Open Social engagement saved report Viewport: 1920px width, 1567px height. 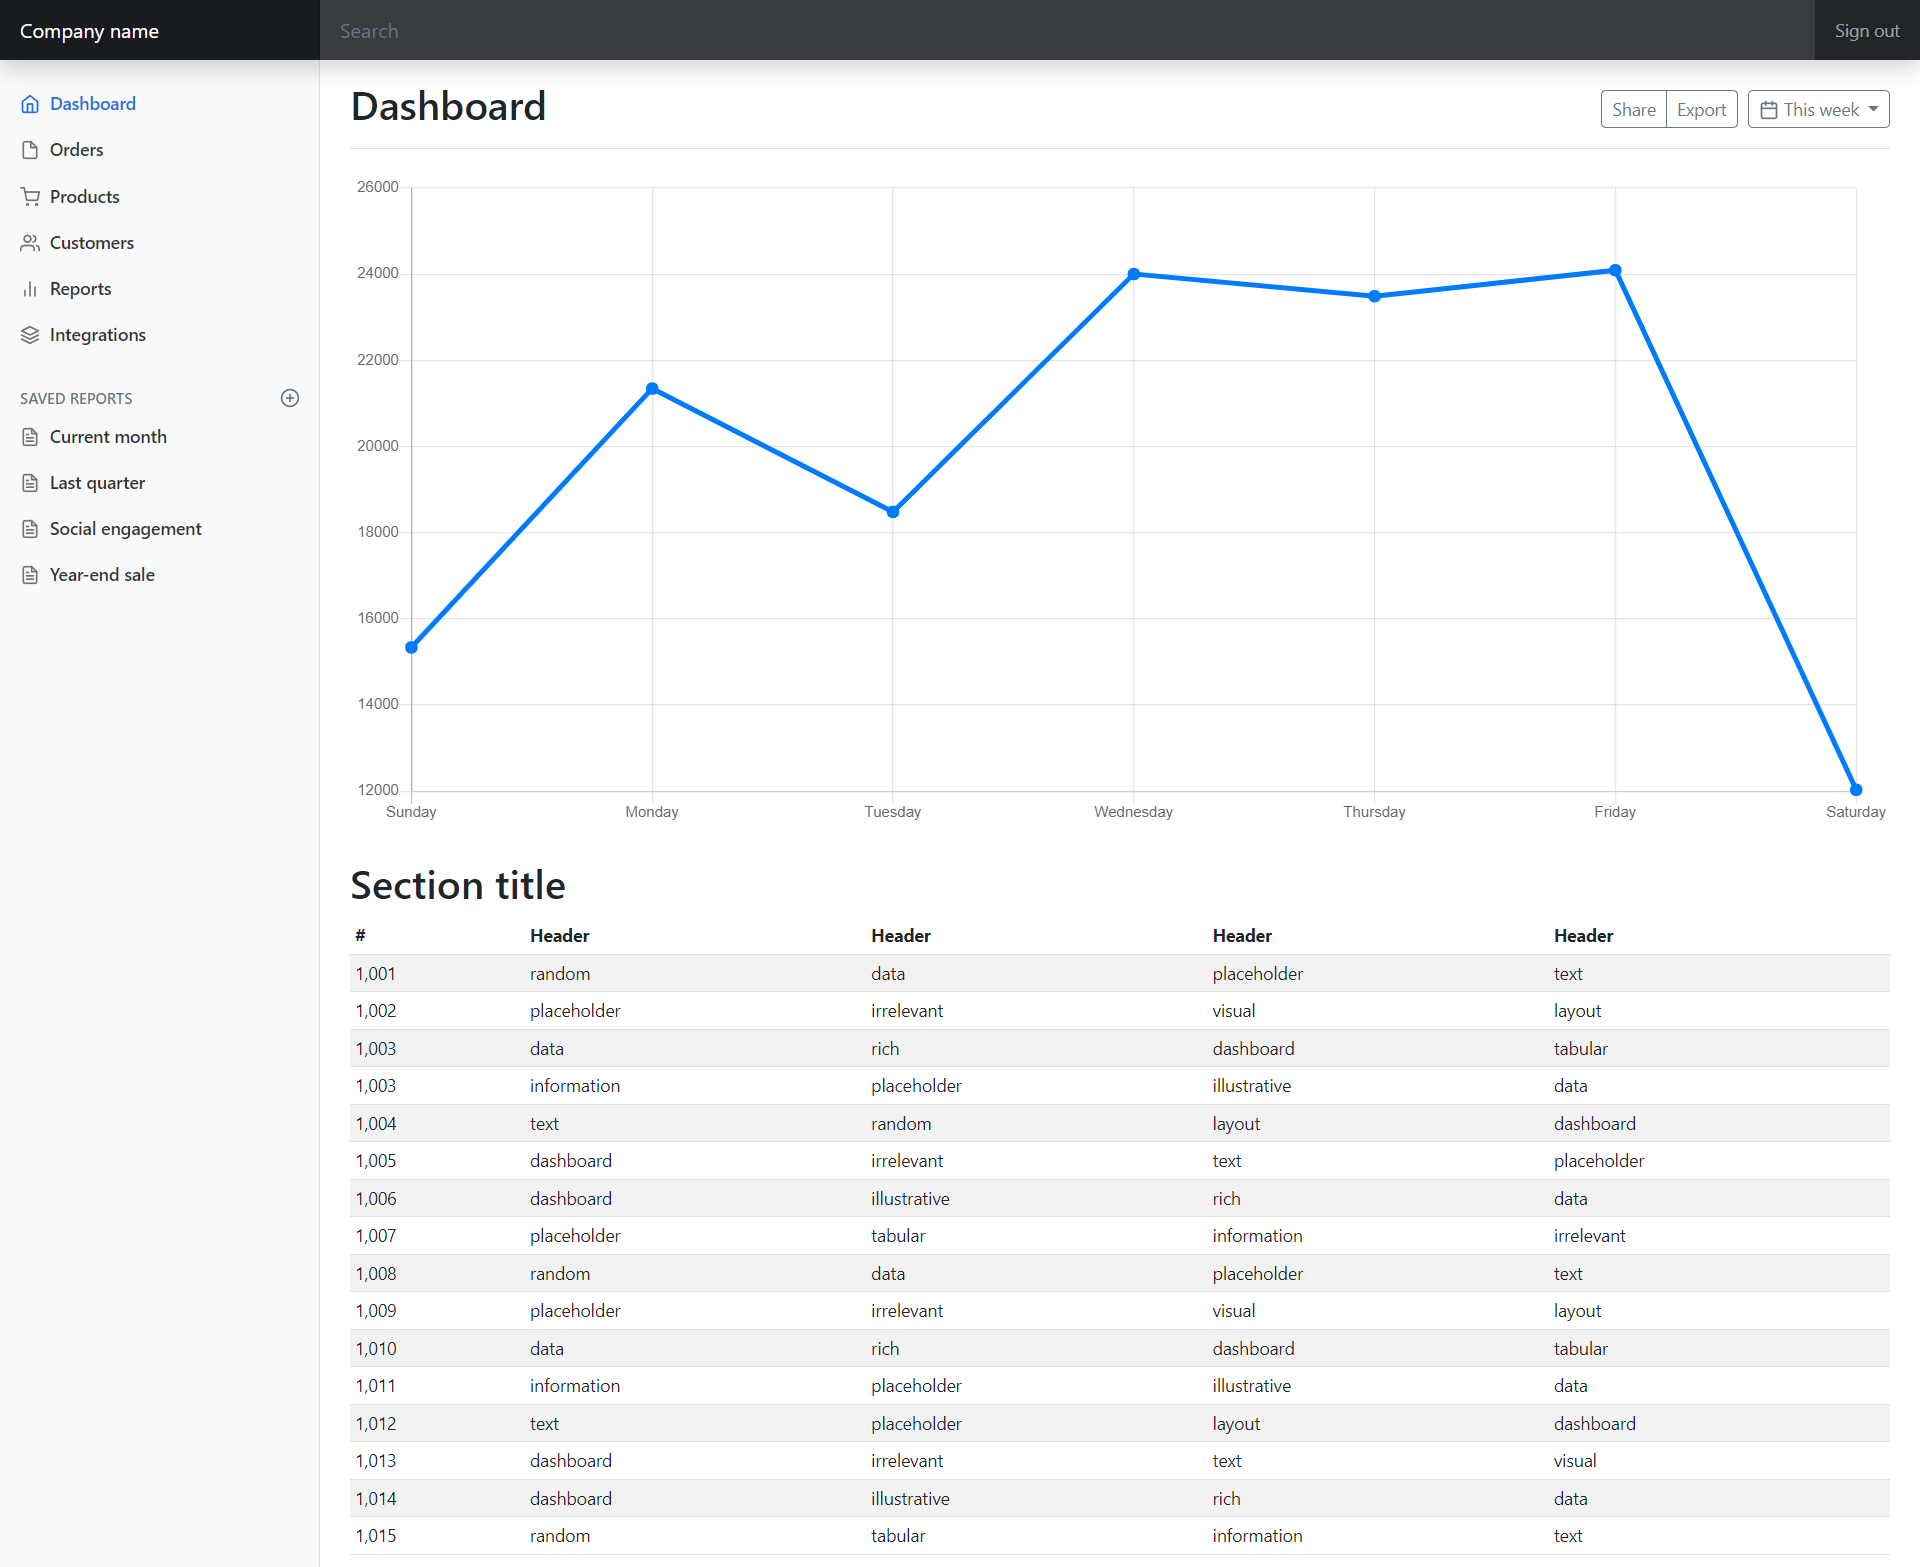125,529
